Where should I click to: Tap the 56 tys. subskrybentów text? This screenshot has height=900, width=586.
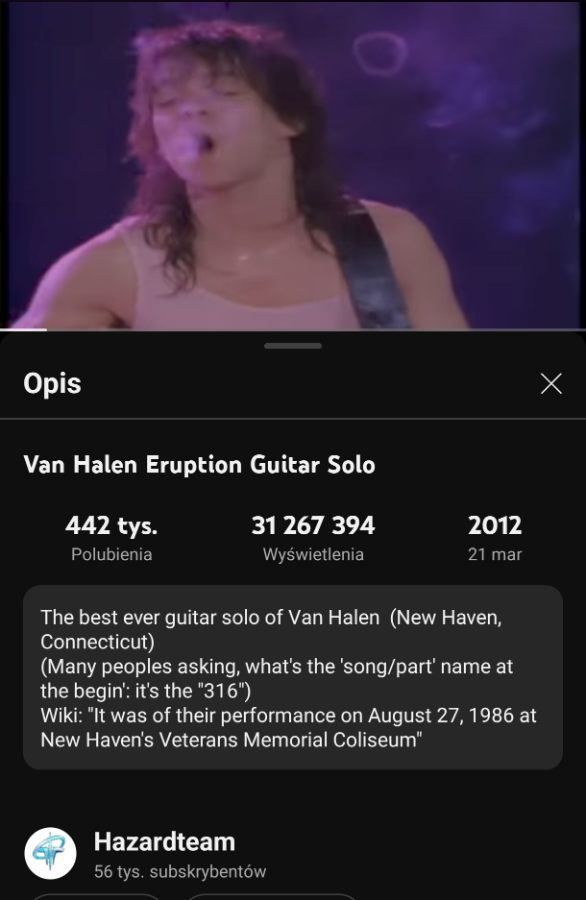(x=180, y=871)
